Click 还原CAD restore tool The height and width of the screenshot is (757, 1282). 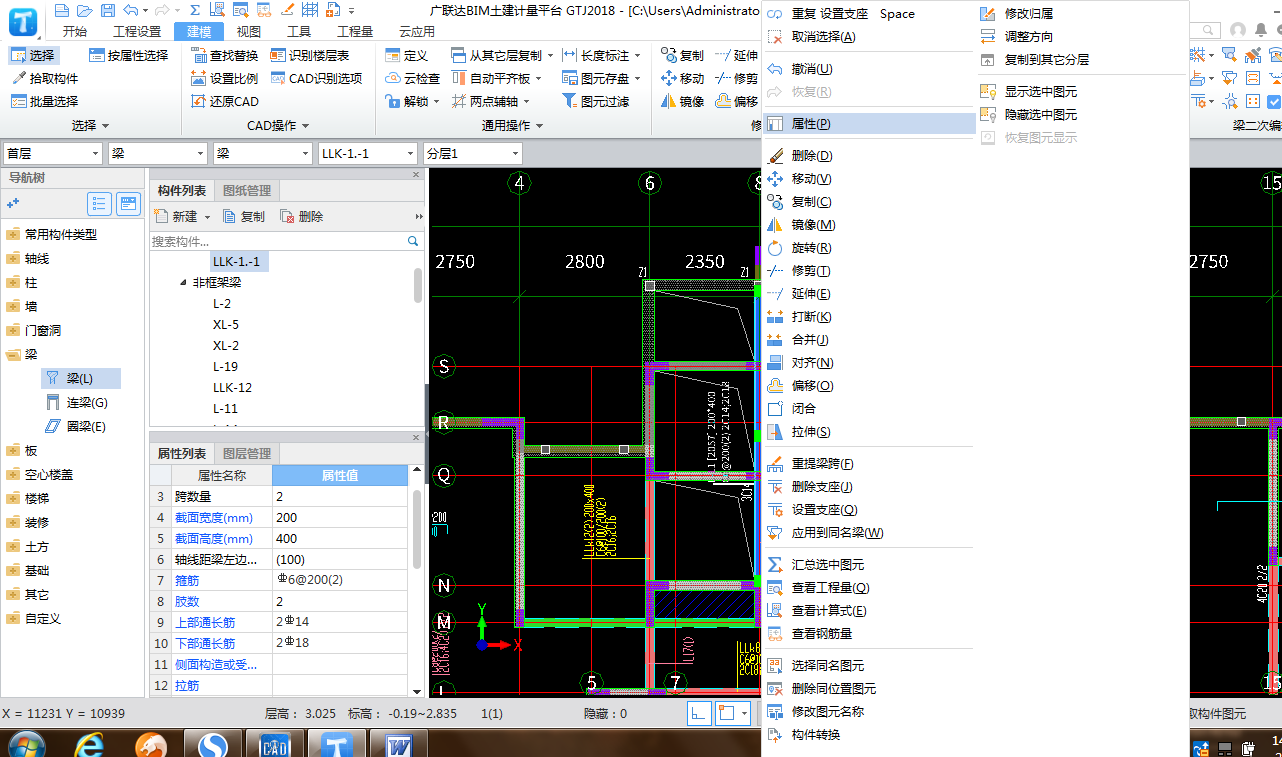[225, 101]
